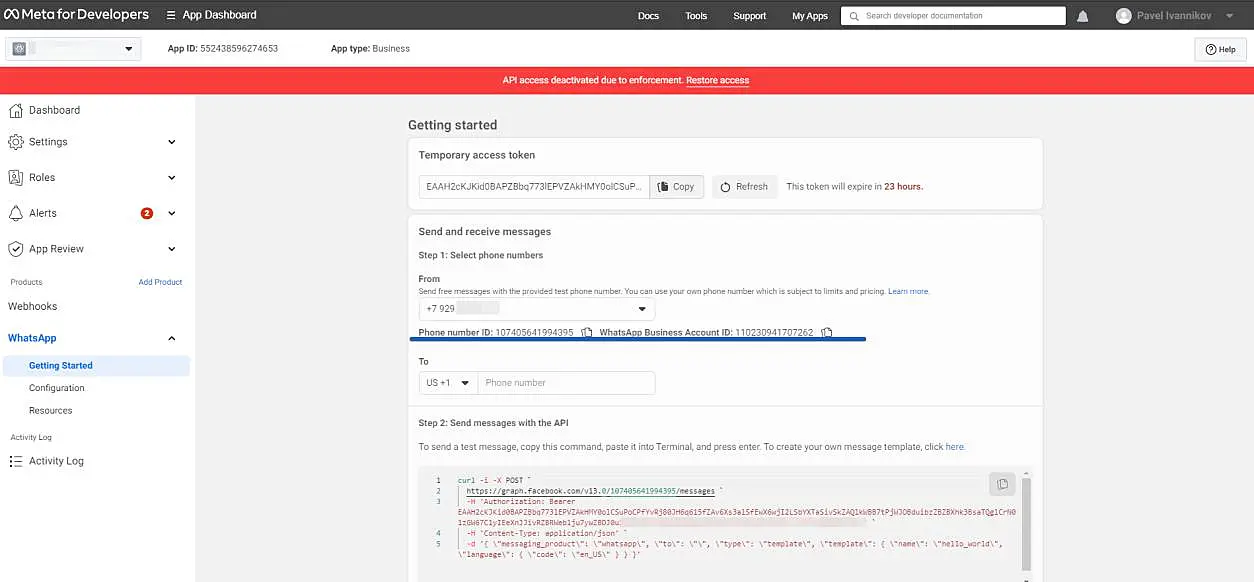
Task: Open the US +1 country code dropdown
Action: (448, 383)
